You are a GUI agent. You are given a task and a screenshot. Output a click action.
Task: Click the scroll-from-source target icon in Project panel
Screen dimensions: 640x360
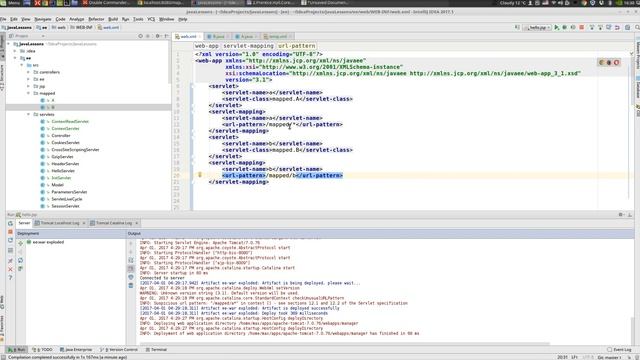[x=140, y=36]
